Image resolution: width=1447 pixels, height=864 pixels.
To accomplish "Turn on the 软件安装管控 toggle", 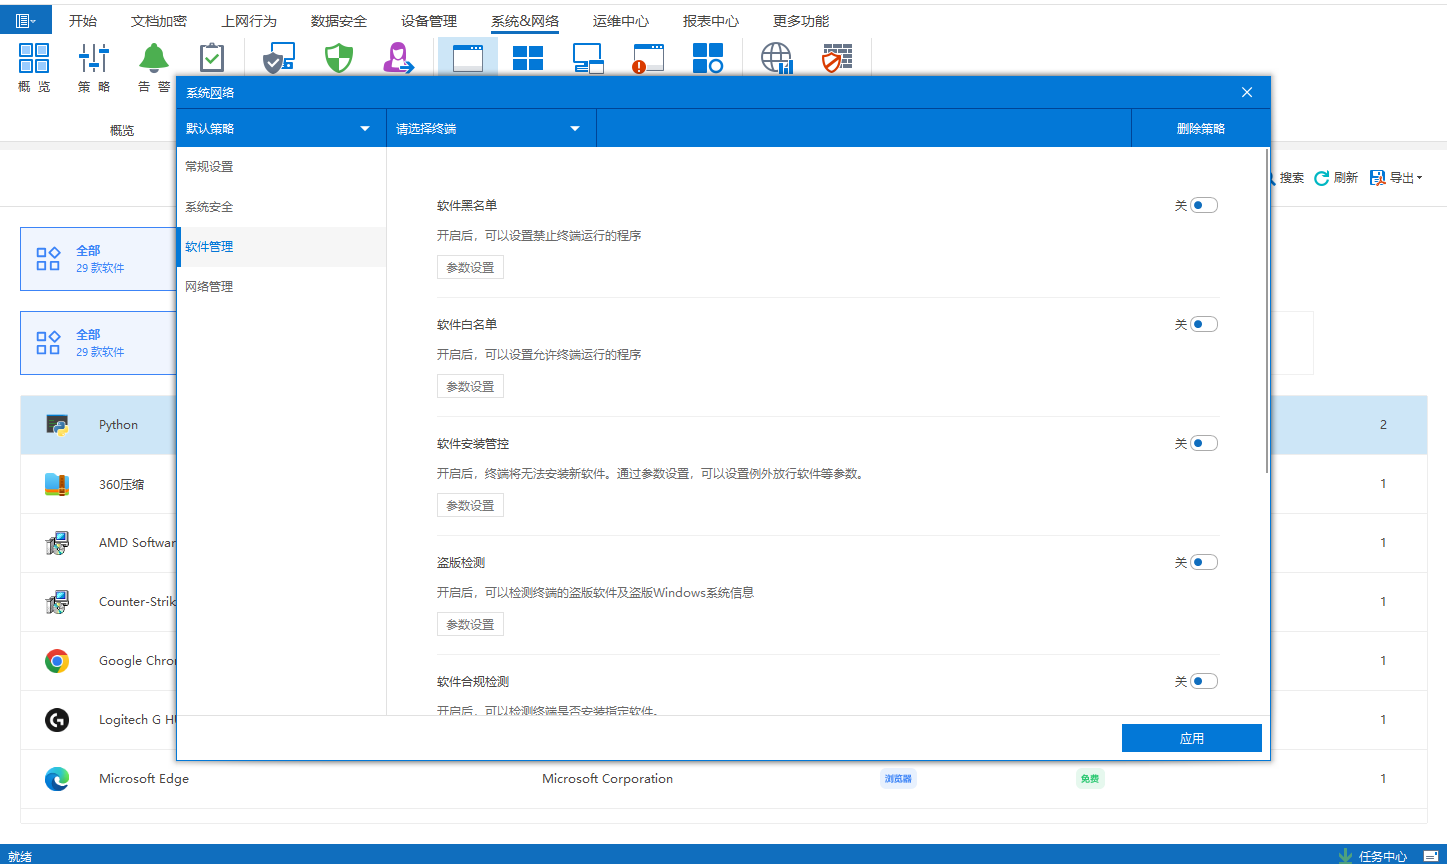I will click(x=1203, y=444).
